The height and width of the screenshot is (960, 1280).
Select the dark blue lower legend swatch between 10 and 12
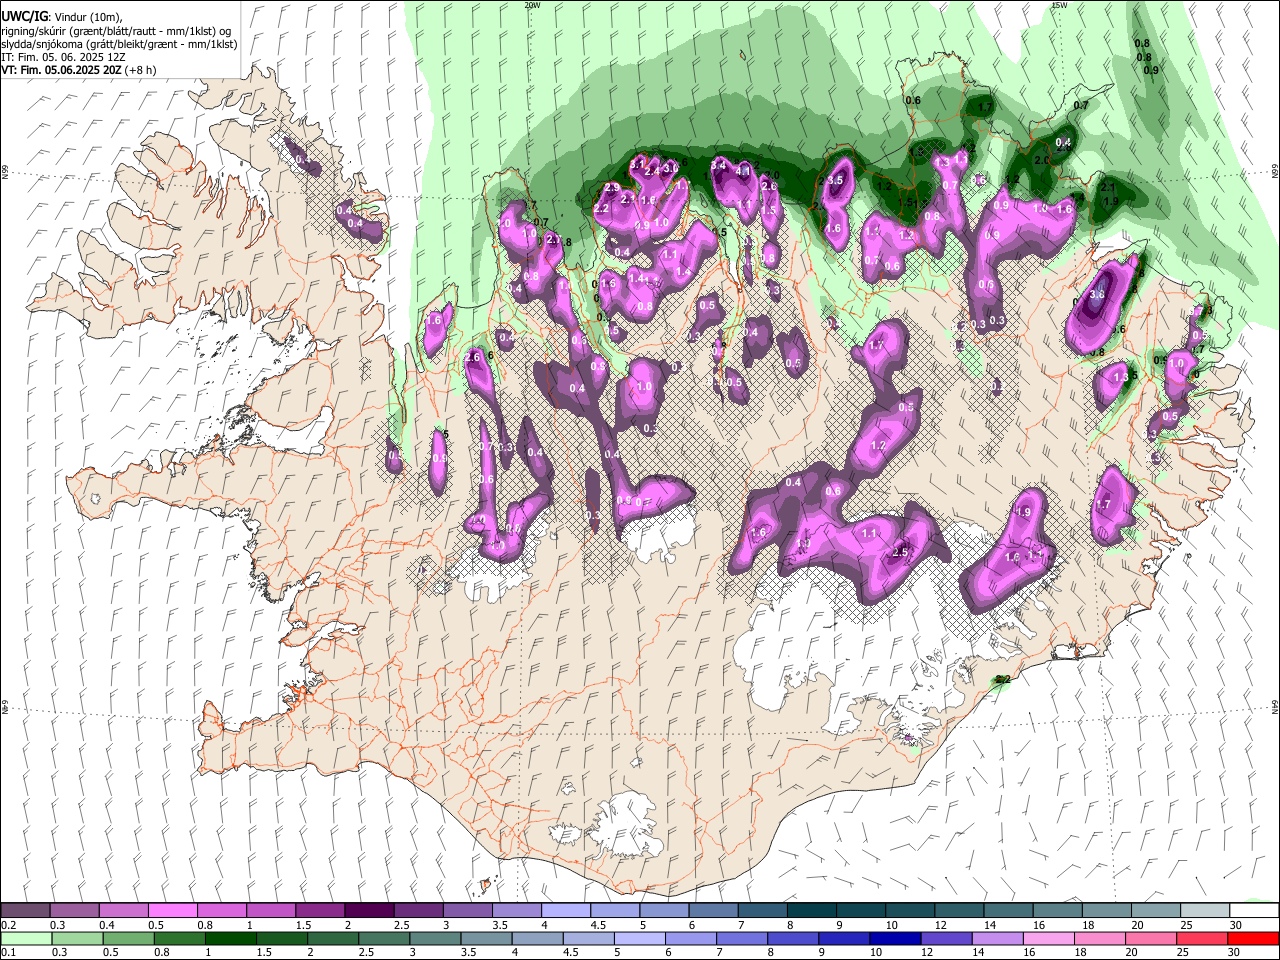coord(894,939)
